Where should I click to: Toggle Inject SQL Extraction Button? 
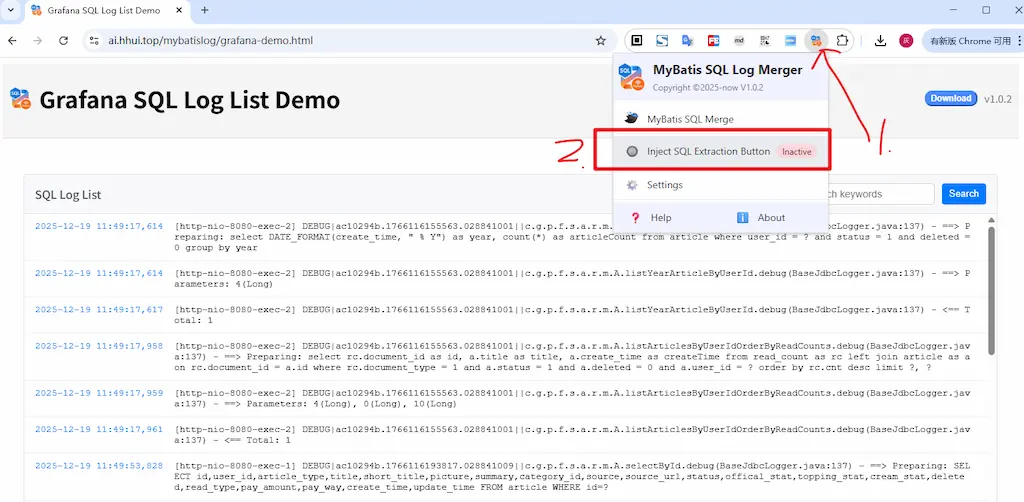tap(711, 151)
